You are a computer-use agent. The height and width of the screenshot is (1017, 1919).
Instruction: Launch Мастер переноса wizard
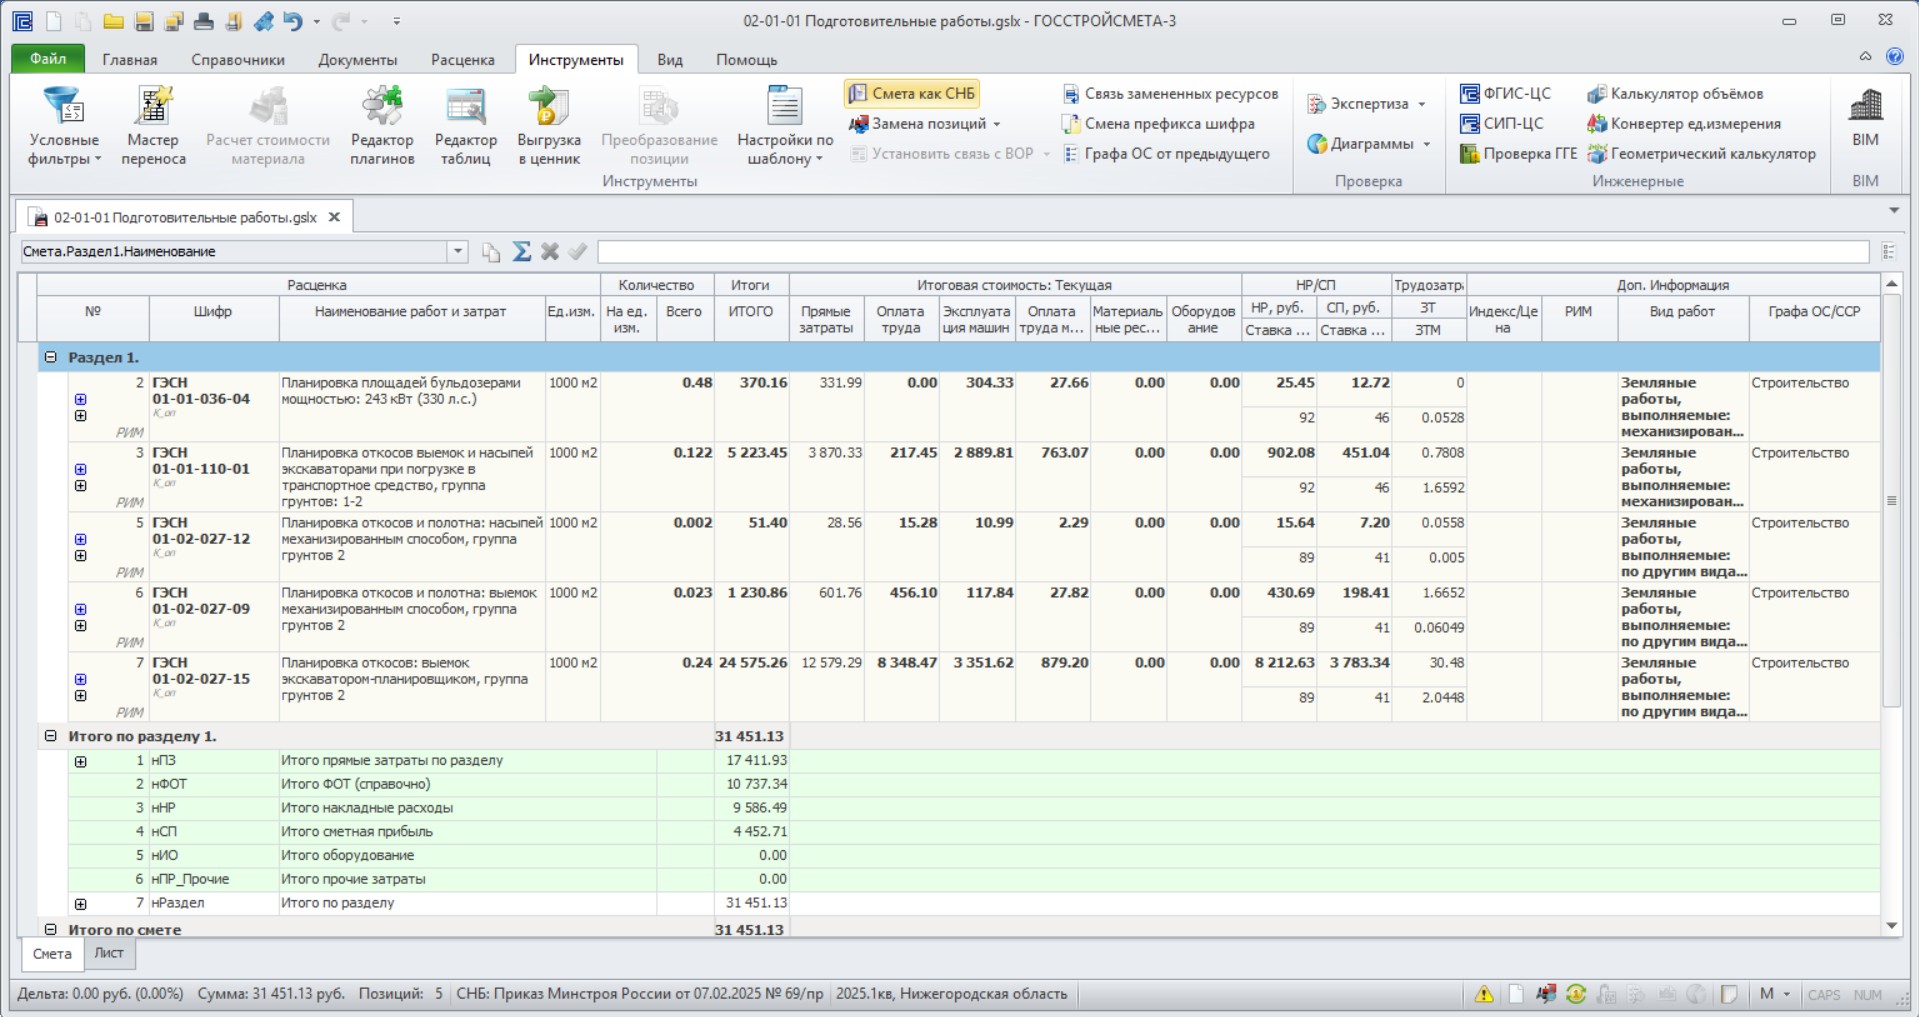pos(153,126)
